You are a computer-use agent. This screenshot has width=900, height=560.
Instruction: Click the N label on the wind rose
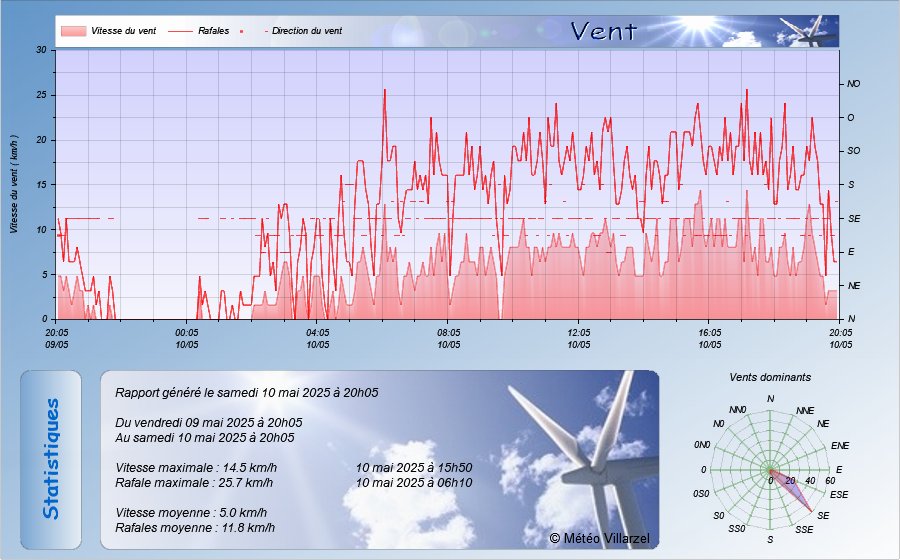tap(770, 399)
